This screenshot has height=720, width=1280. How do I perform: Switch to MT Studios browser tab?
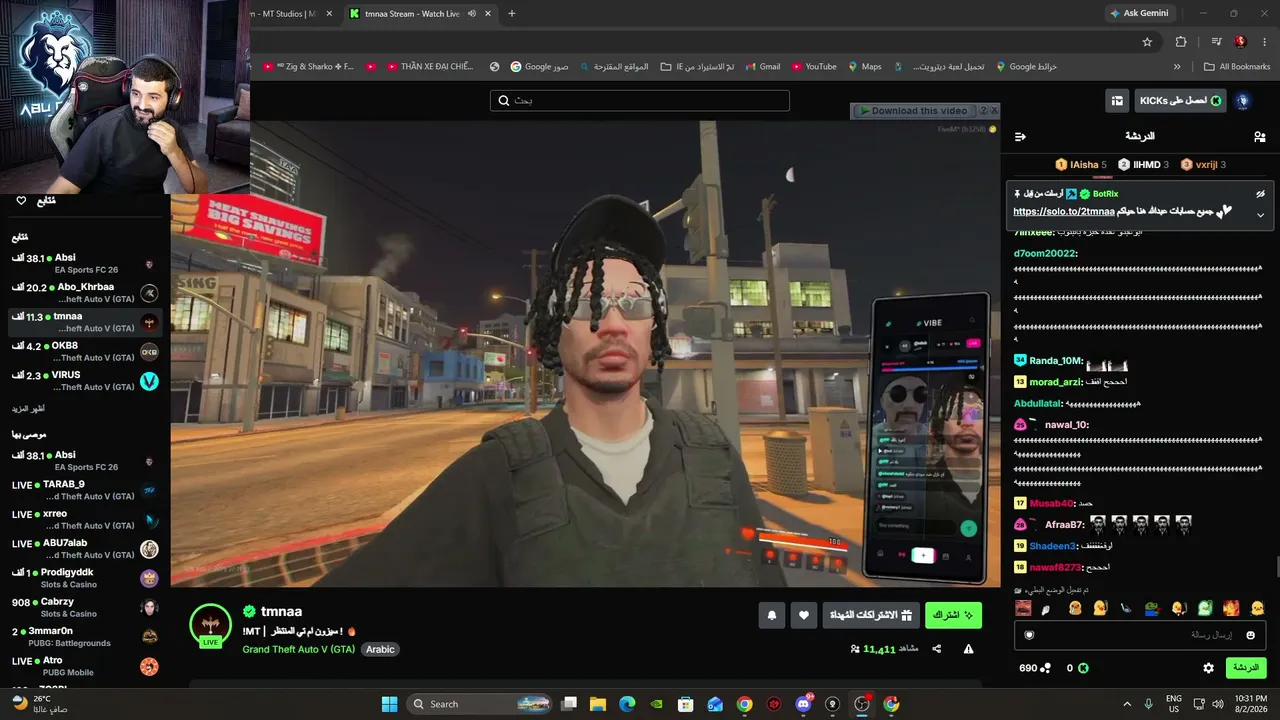tap(285, 13)
